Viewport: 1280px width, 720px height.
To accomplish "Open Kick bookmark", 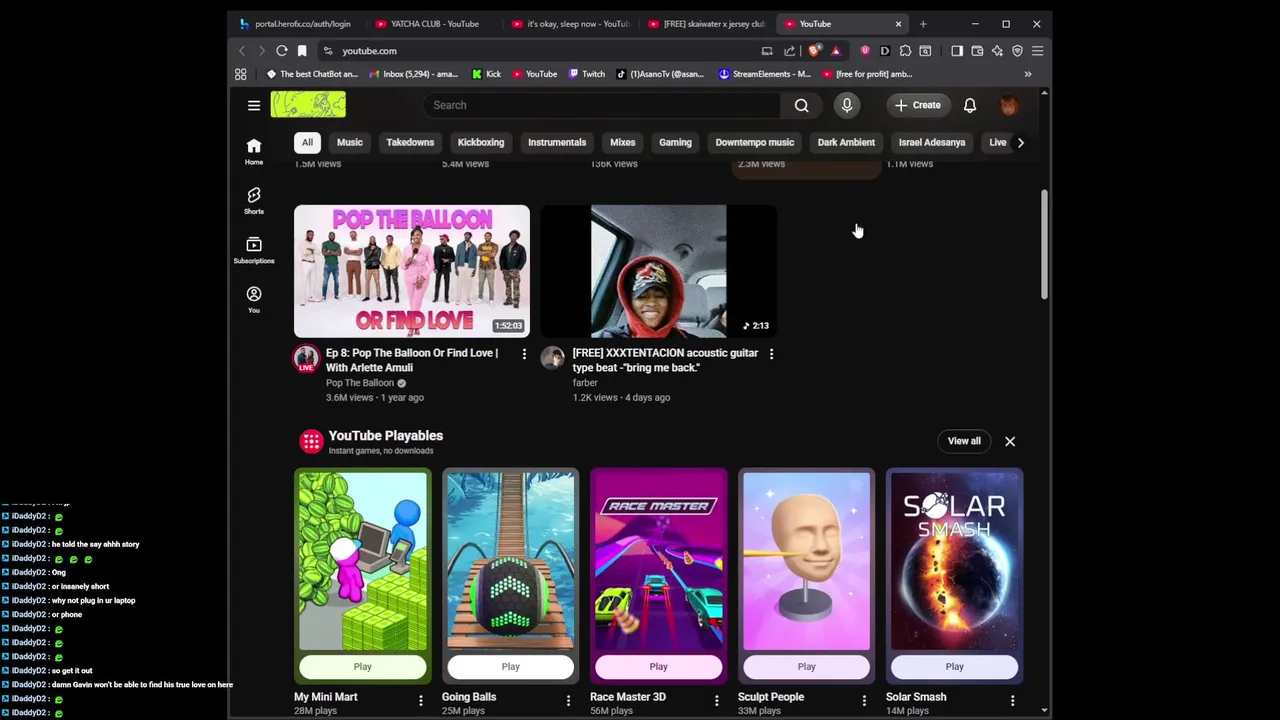I will (x=486, y=74).
